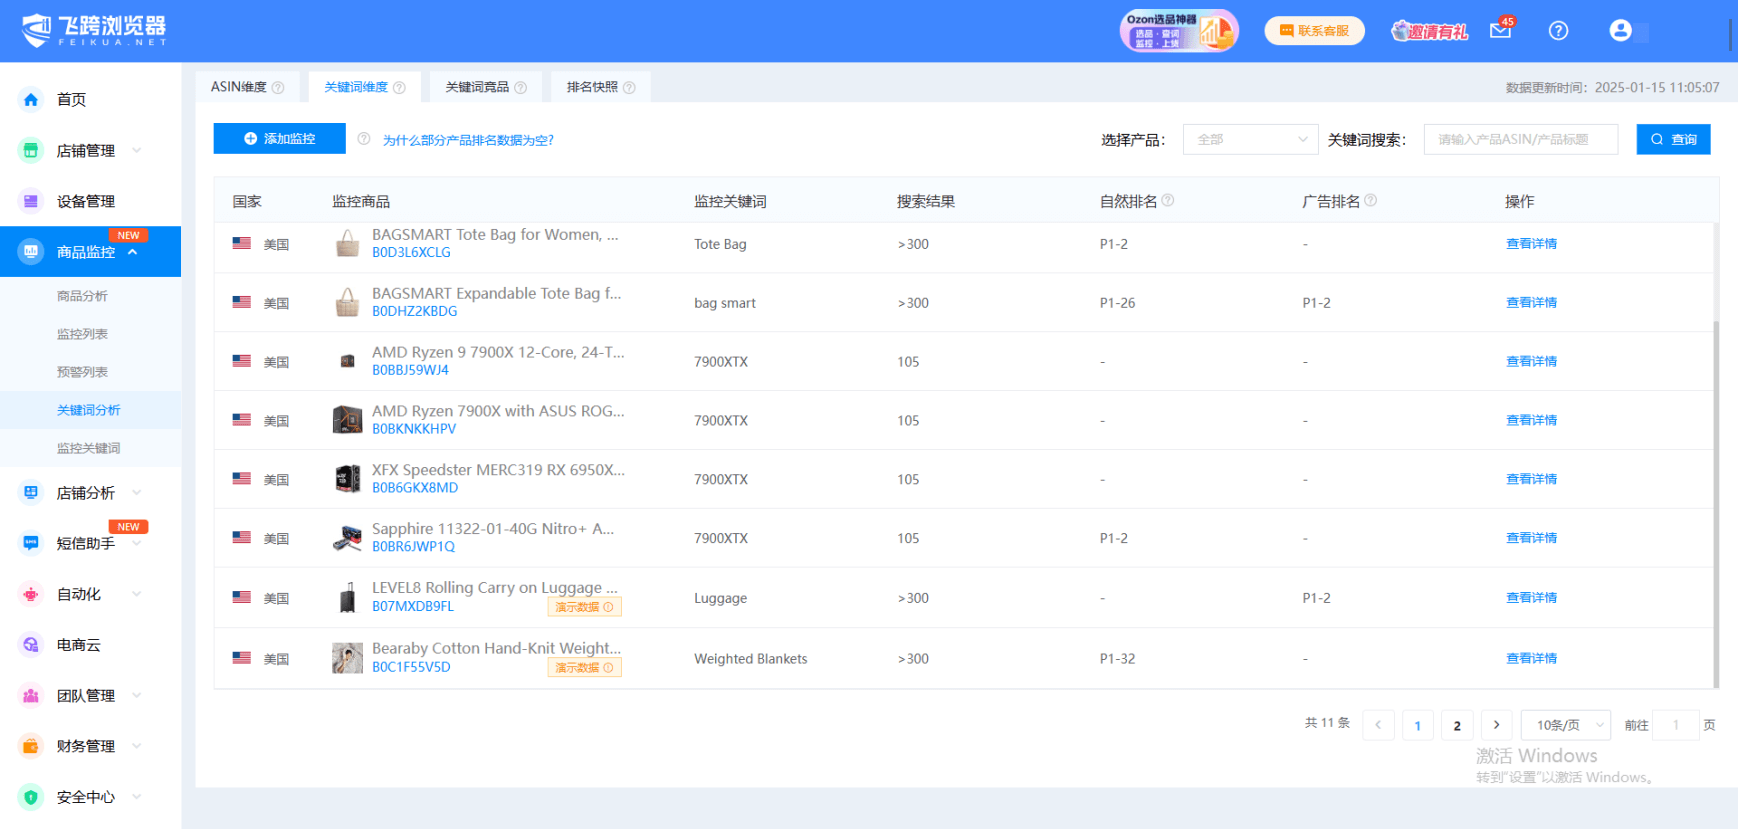Switch to the 关键词维度 tab
The width and height of the screenshot is (1738, 829).
[x=365, y=87]
